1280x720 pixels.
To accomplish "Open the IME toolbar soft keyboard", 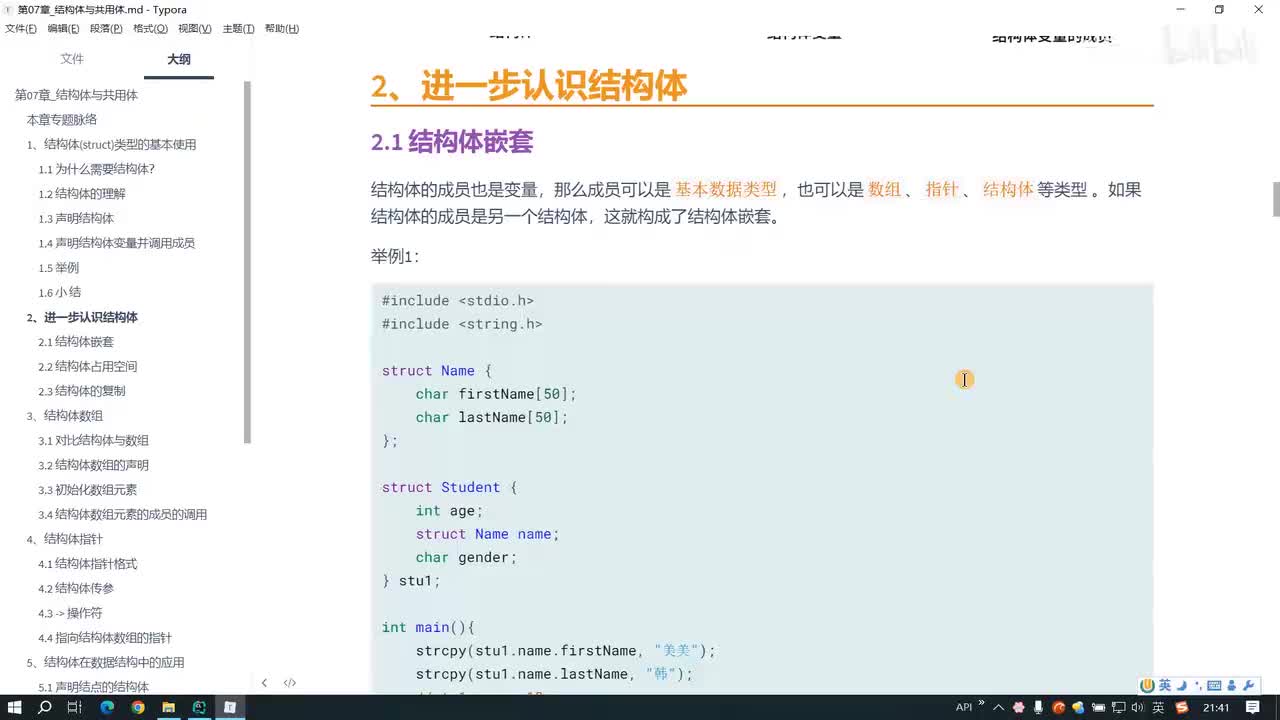I will (x=1214, y=686).
